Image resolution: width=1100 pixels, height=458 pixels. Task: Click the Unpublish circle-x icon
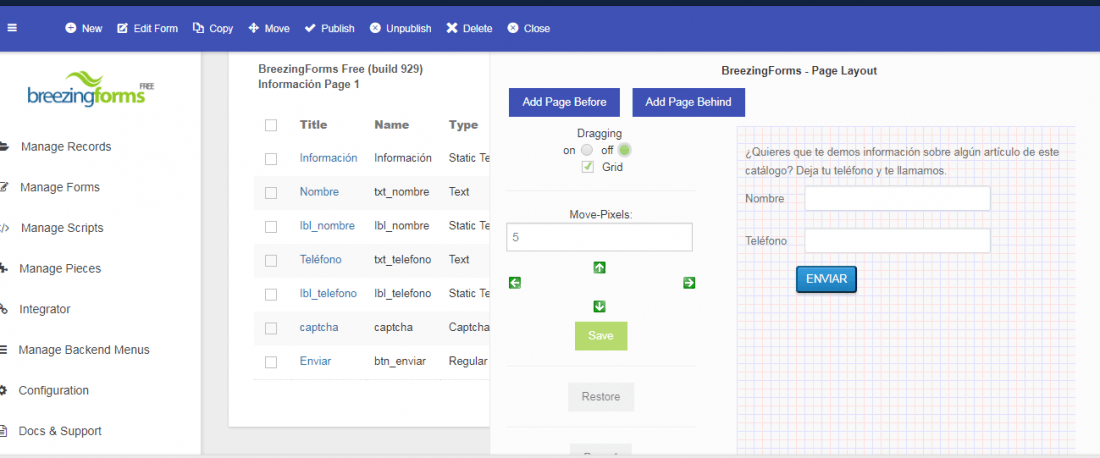375,29
